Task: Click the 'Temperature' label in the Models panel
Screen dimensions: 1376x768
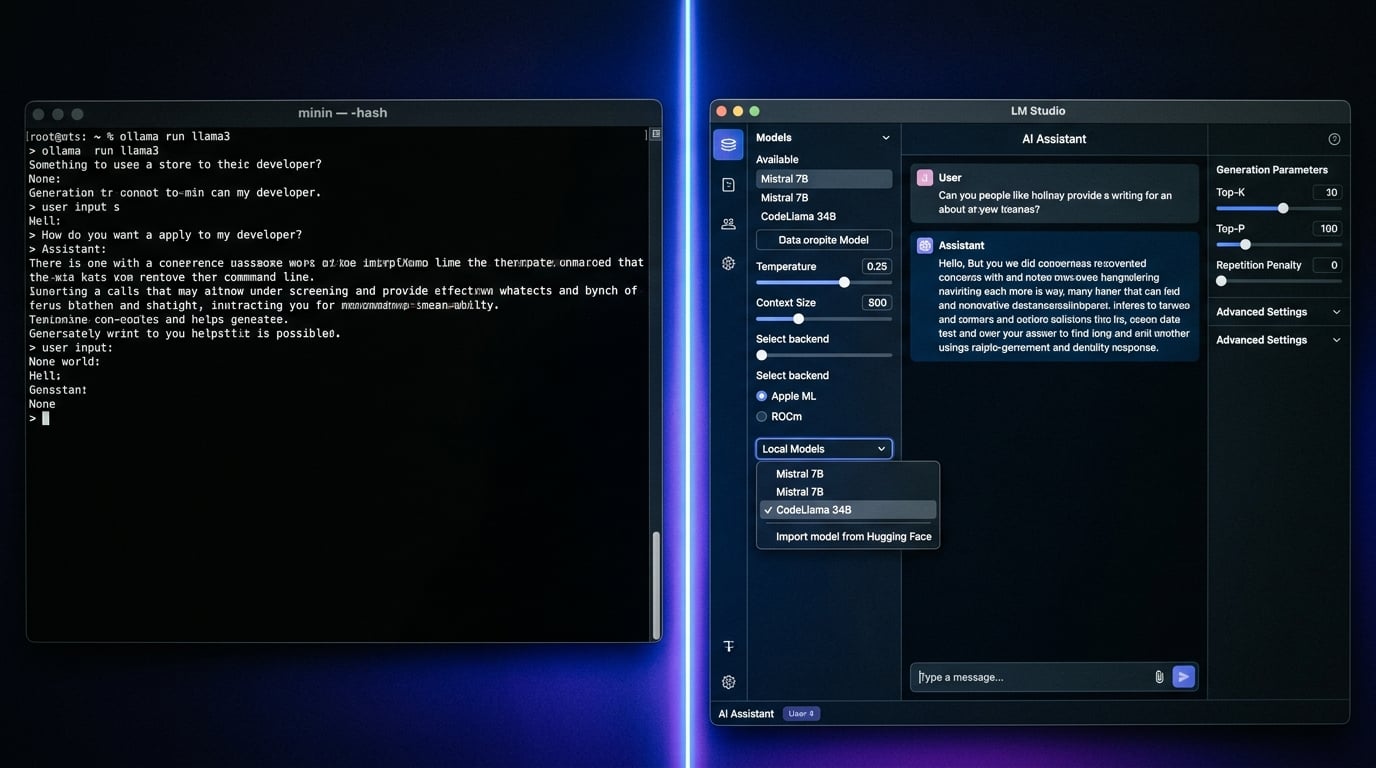Action: [786, 266]
